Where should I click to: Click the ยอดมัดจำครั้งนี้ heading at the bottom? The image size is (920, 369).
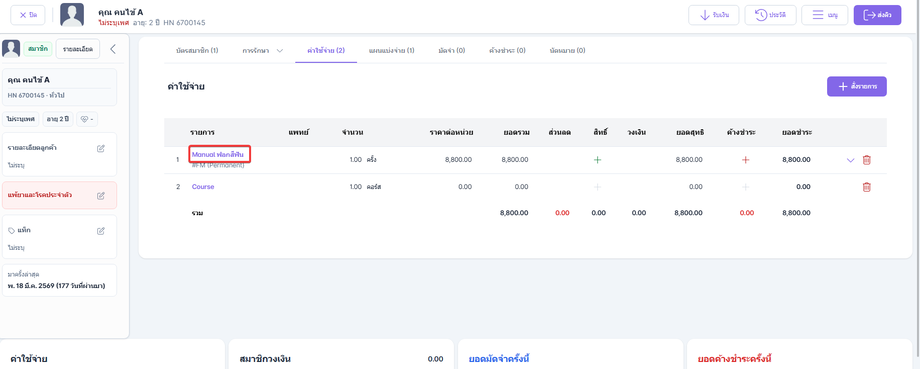point(500,359)
